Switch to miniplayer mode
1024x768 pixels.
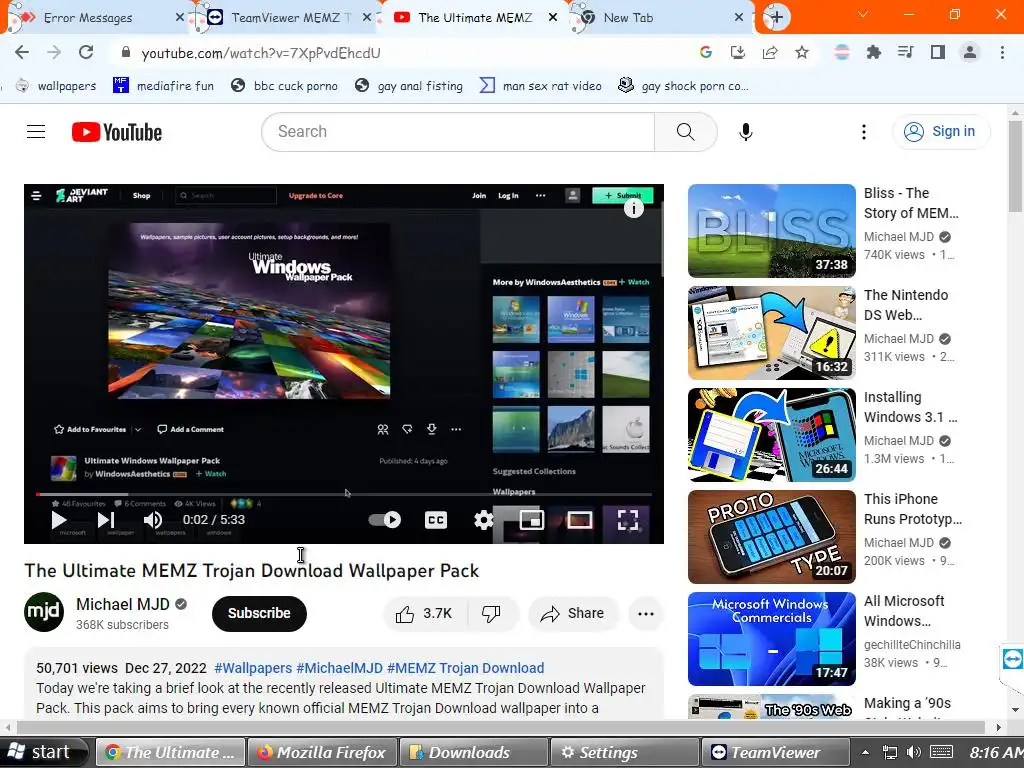point(532,520)
